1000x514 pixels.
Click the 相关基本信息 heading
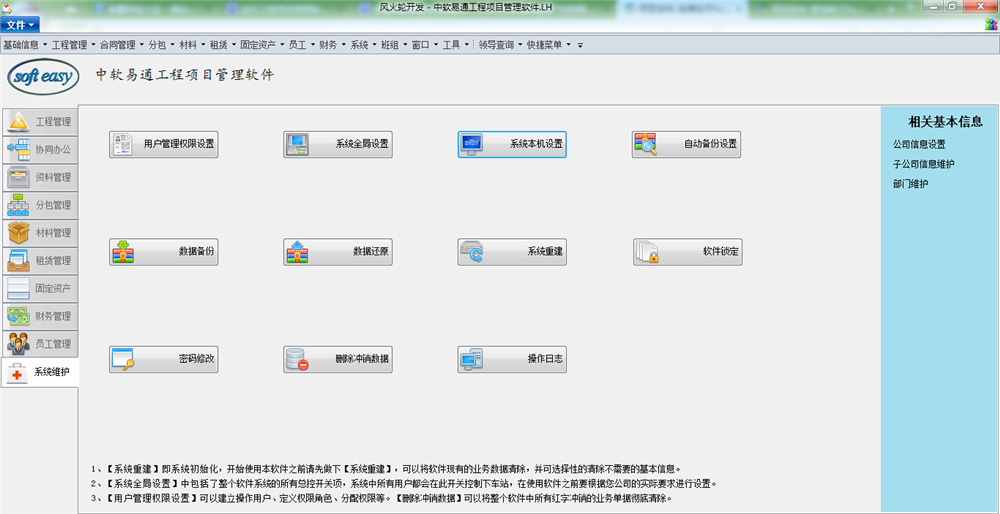pos(945,122)
